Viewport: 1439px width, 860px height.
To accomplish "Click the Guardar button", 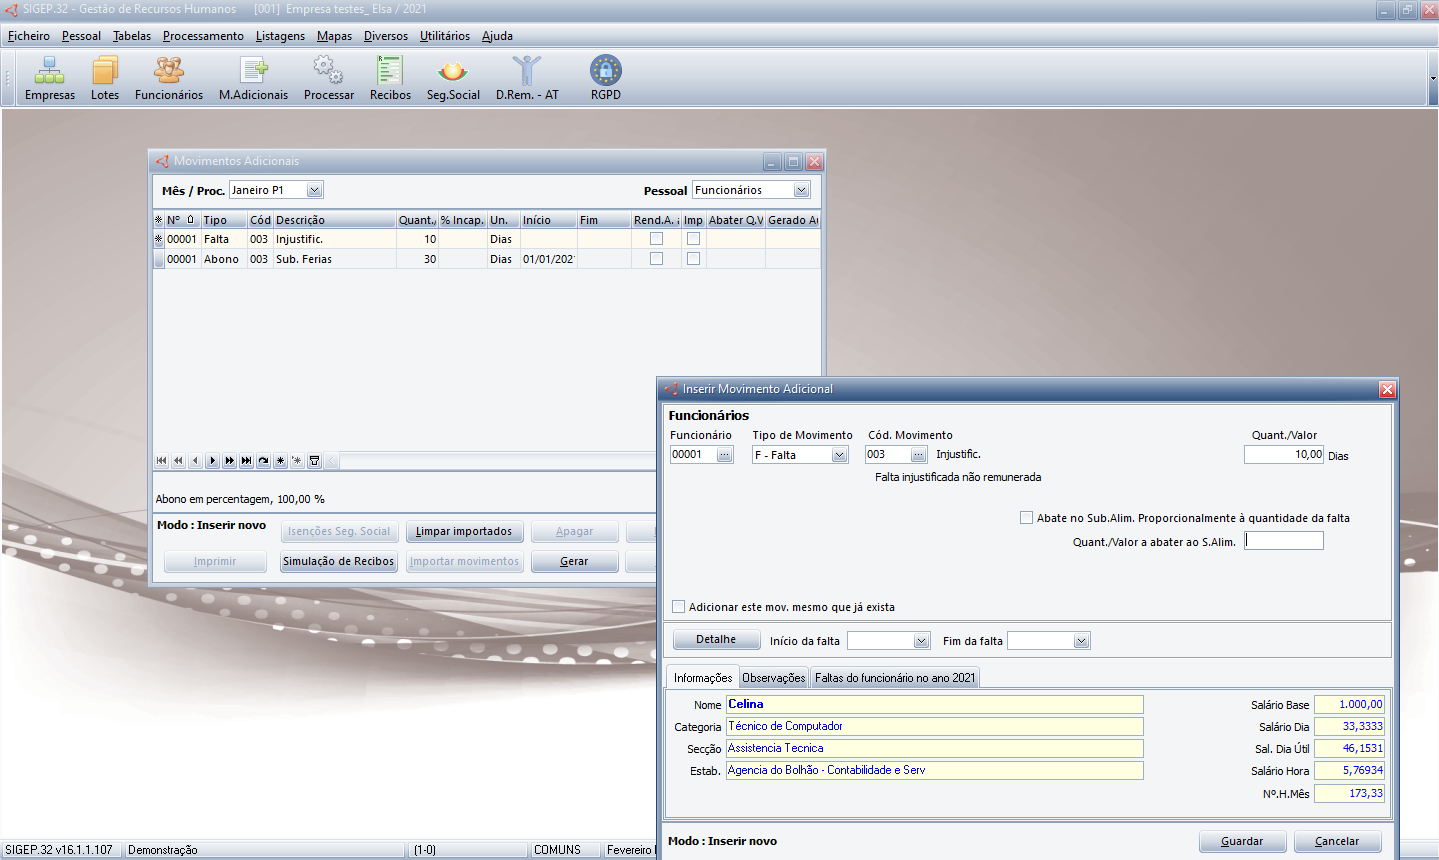I will tap(1242, 841).
